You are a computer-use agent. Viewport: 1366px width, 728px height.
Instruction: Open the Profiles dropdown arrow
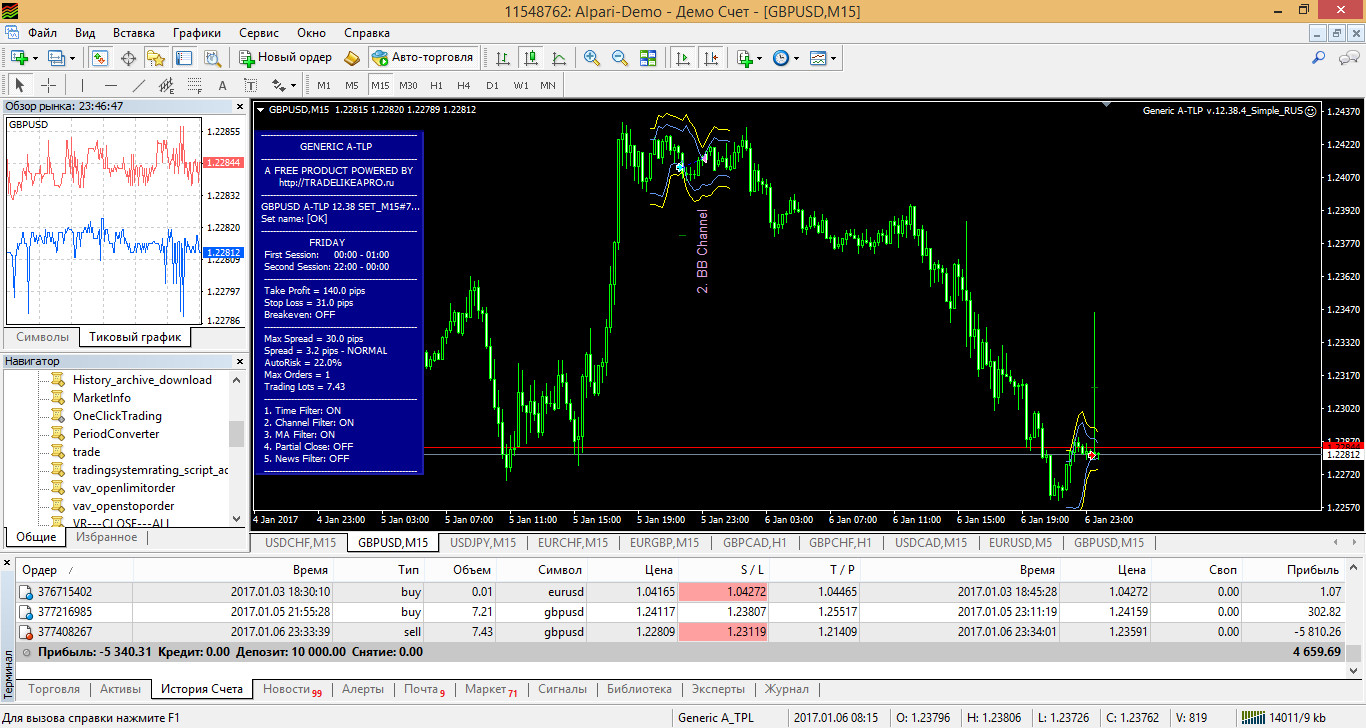tap(72, 57)
